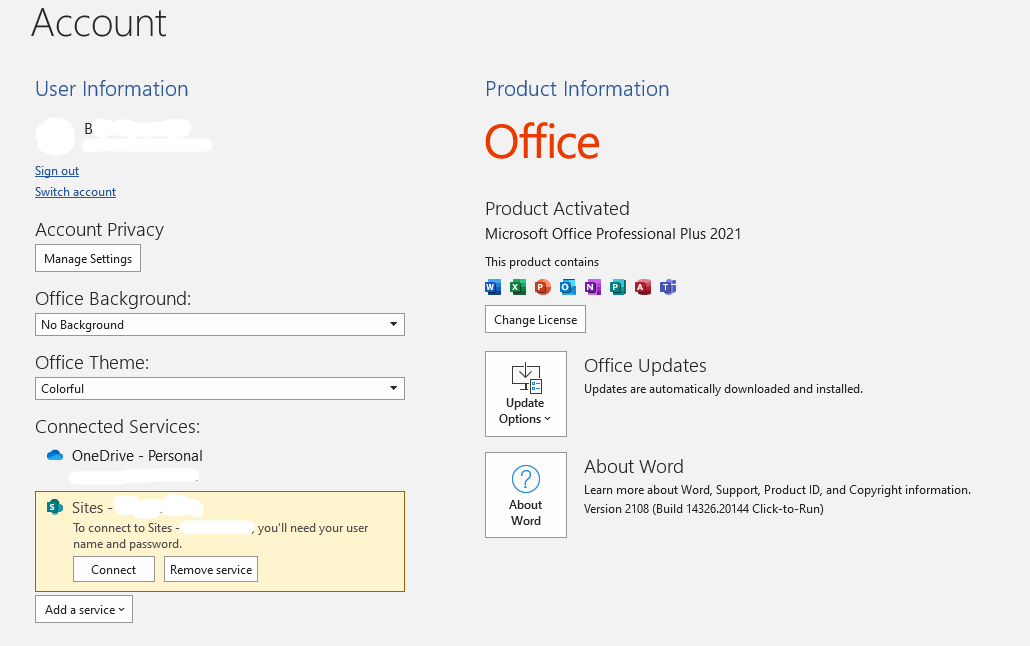
Task: Click the Connected Services heading
Action: pos(118,427)
